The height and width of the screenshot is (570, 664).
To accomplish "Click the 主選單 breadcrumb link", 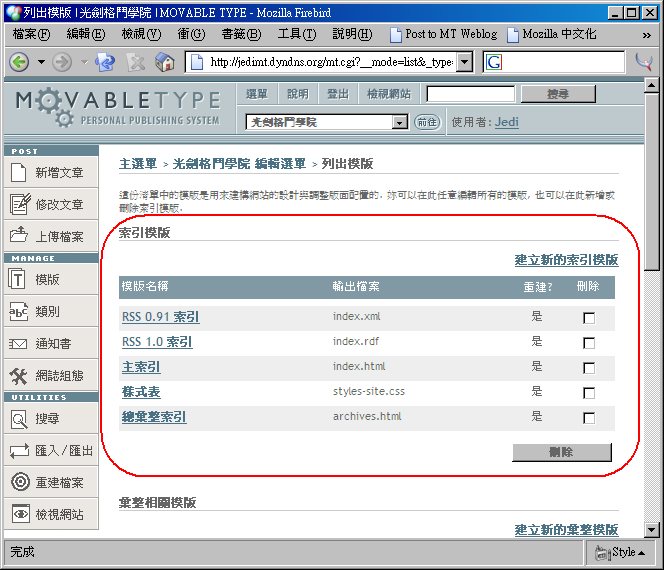I will 138,164.
